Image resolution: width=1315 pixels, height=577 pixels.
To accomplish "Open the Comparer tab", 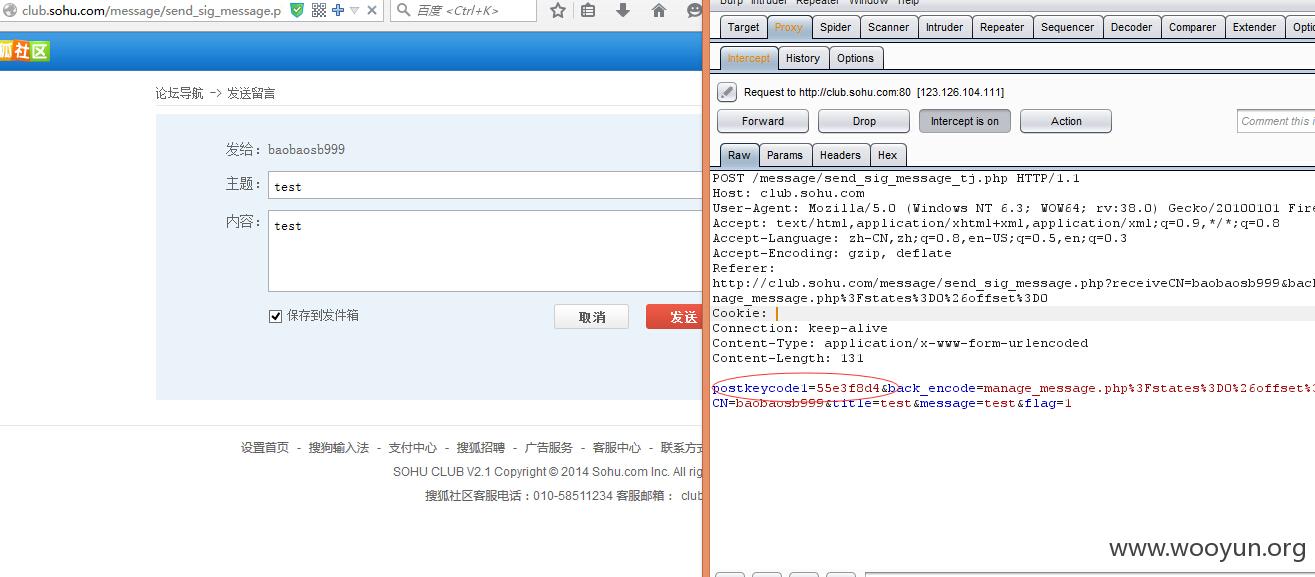I will click(x=1192, y=27).
